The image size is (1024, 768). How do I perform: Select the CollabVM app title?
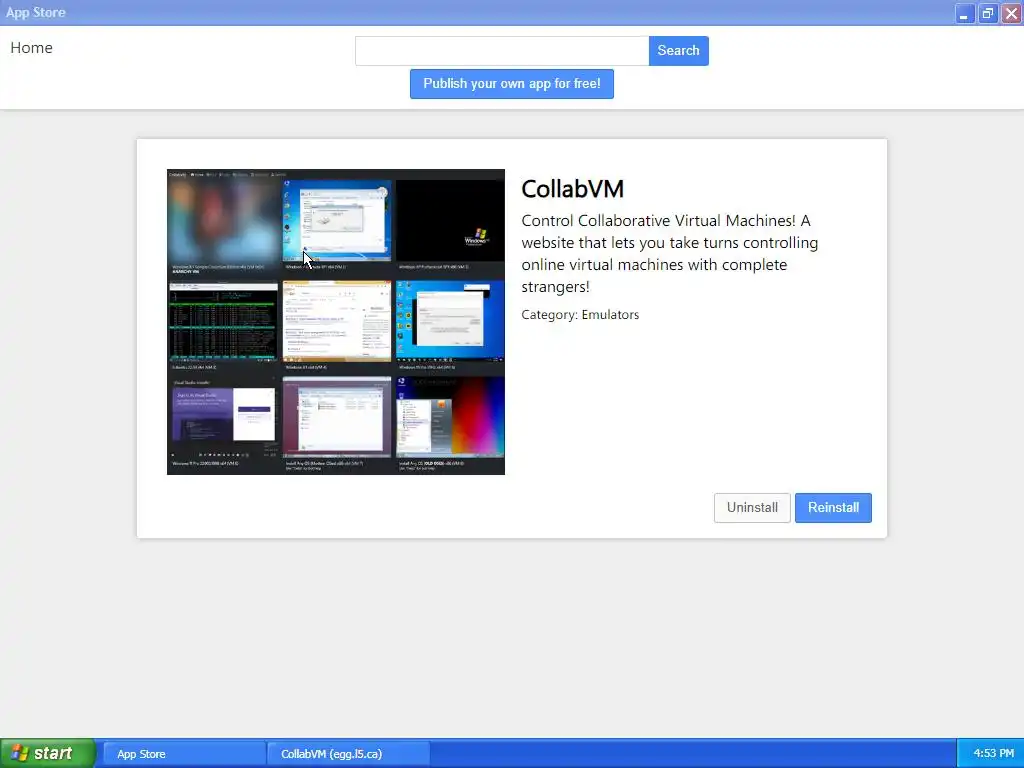pos(572,189)
